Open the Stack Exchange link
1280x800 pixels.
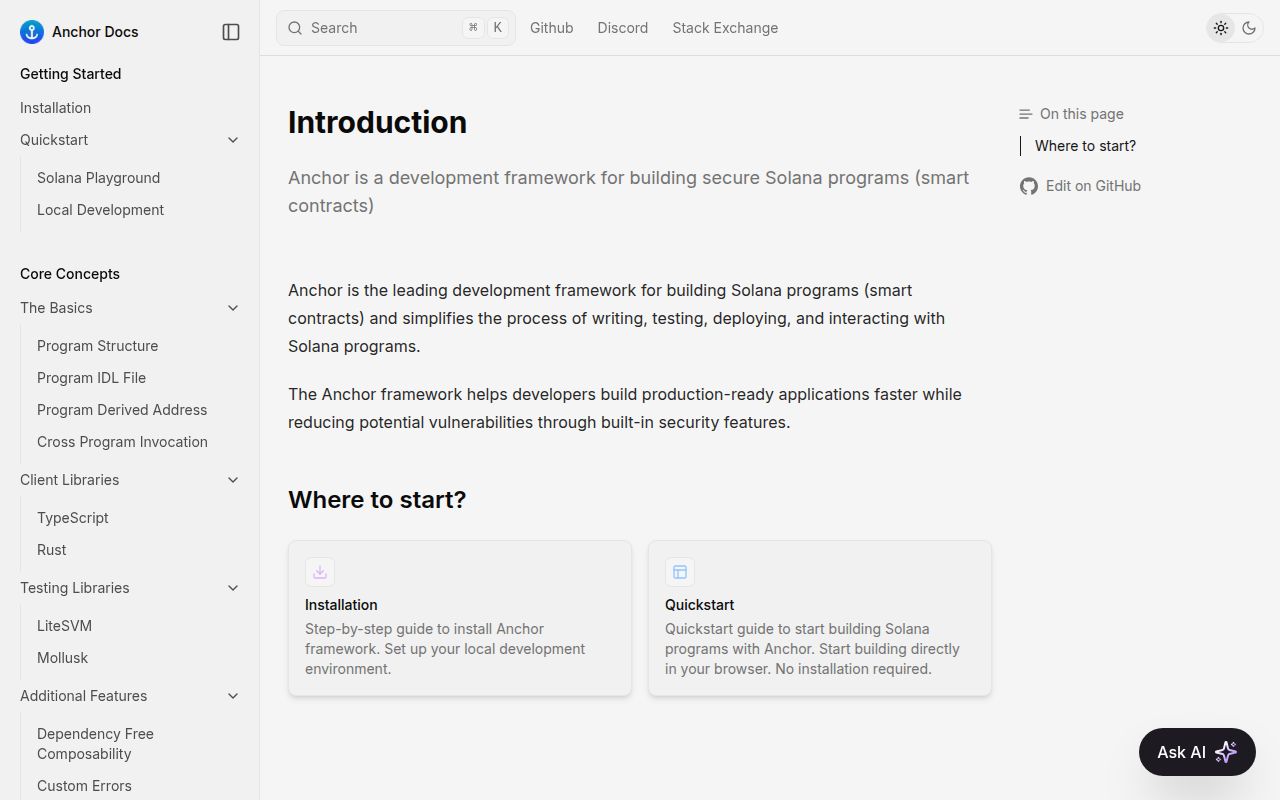point(725,28)
